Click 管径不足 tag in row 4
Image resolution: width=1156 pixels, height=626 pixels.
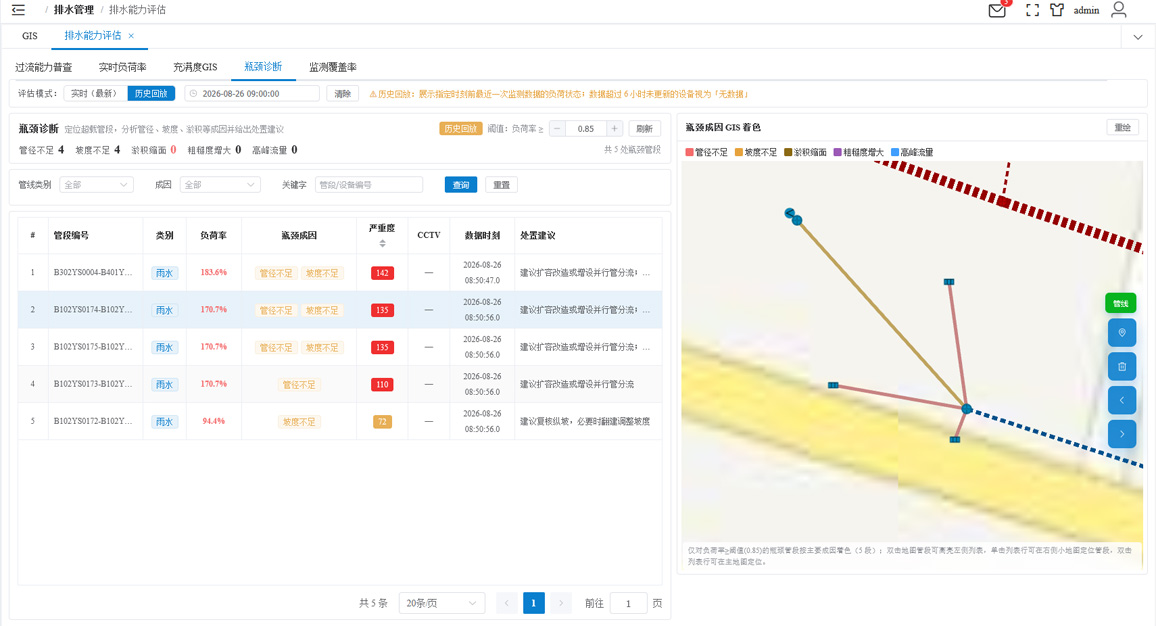click(299, 384)
